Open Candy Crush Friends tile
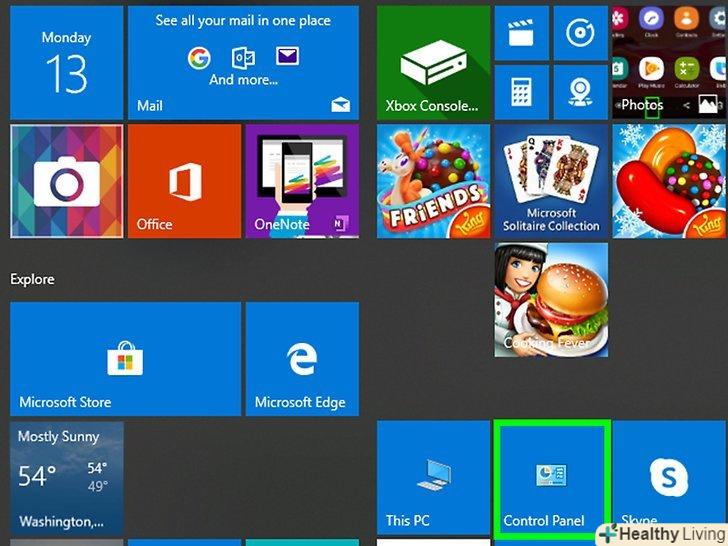728x546 pixels. (x=433, y=181)
